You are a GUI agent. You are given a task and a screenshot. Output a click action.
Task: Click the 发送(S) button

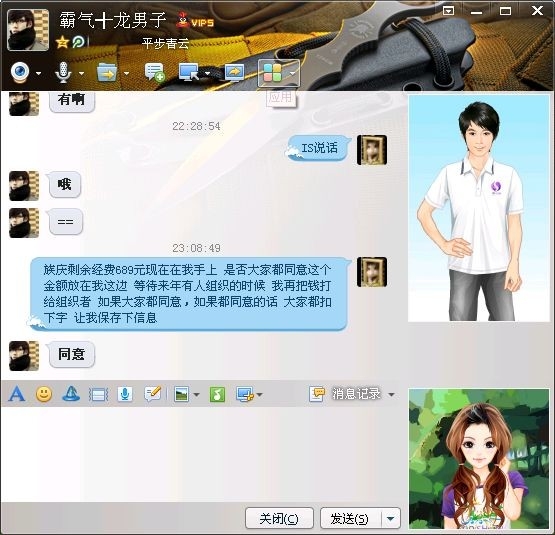(350, 519)
